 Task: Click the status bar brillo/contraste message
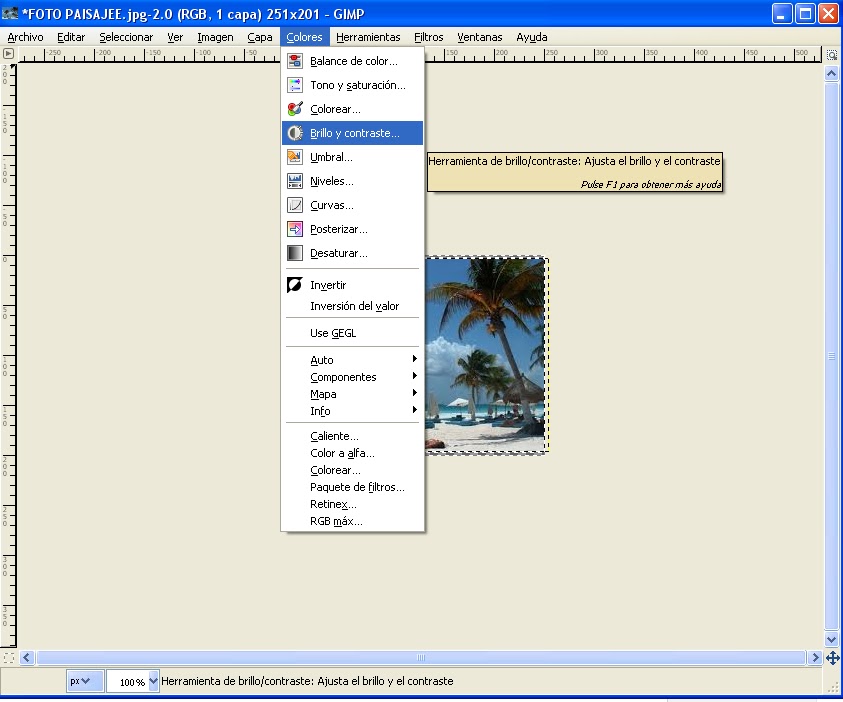(x=307, y=681)
